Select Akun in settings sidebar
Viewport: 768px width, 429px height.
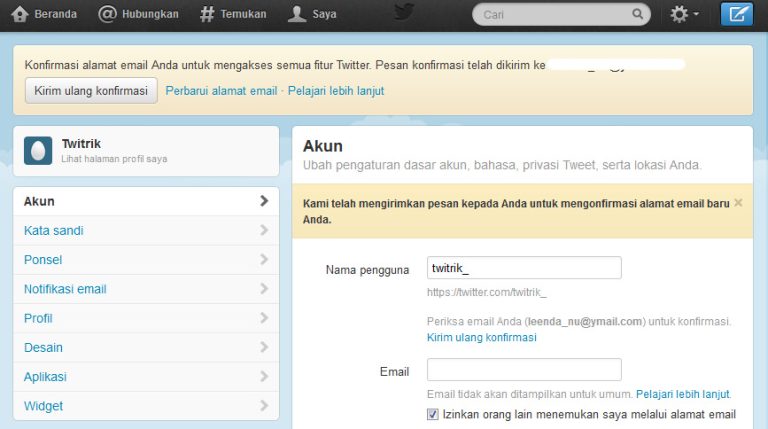click(146, 201)
